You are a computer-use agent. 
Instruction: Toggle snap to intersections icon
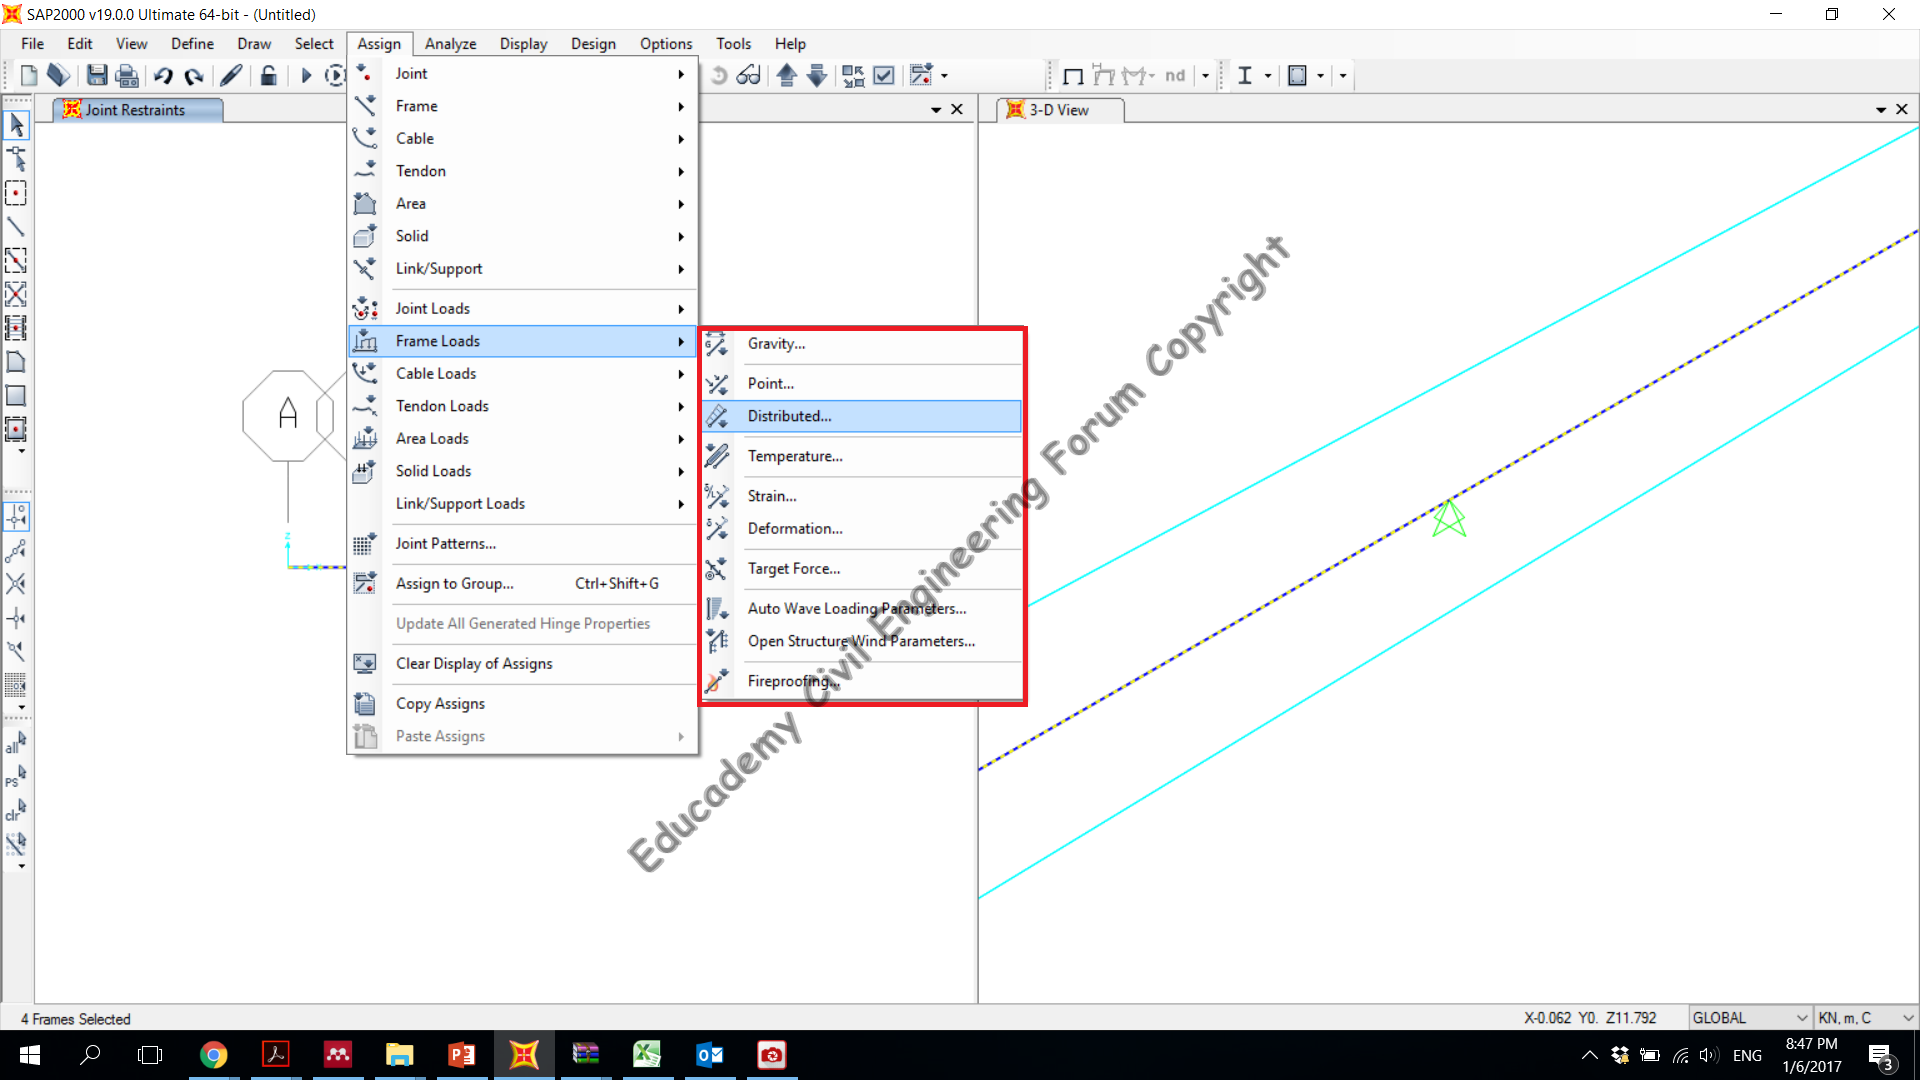[16, 584]
